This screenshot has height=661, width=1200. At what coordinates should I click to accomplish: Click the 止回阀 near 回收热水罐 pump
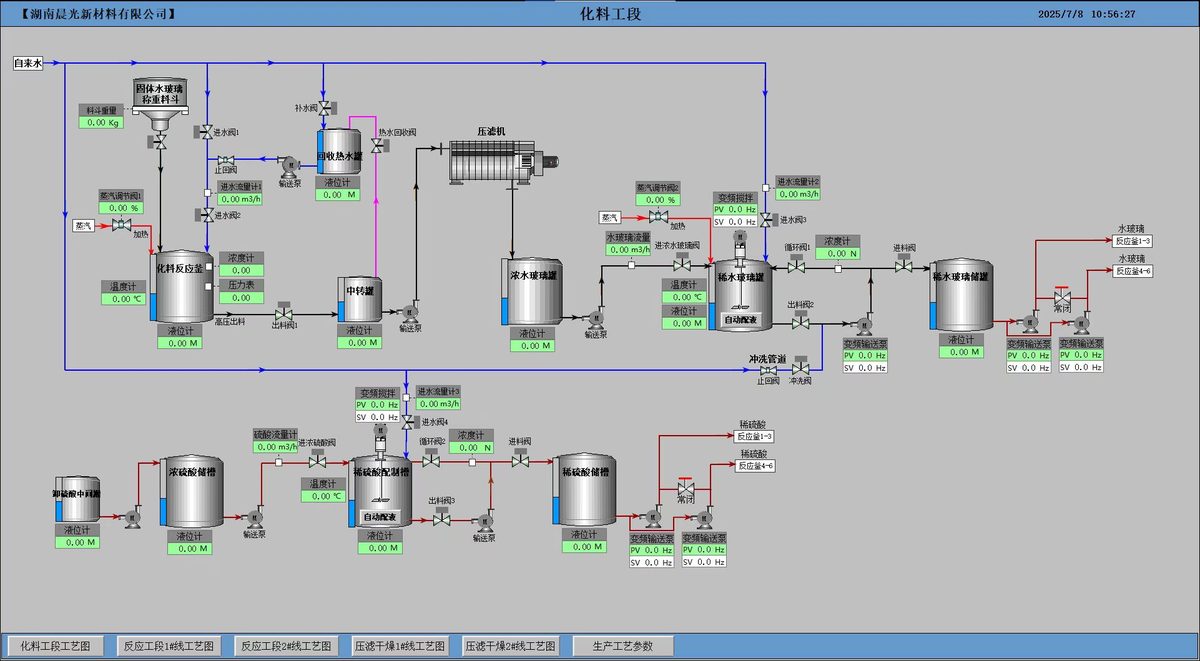click(x=226, y=160)
